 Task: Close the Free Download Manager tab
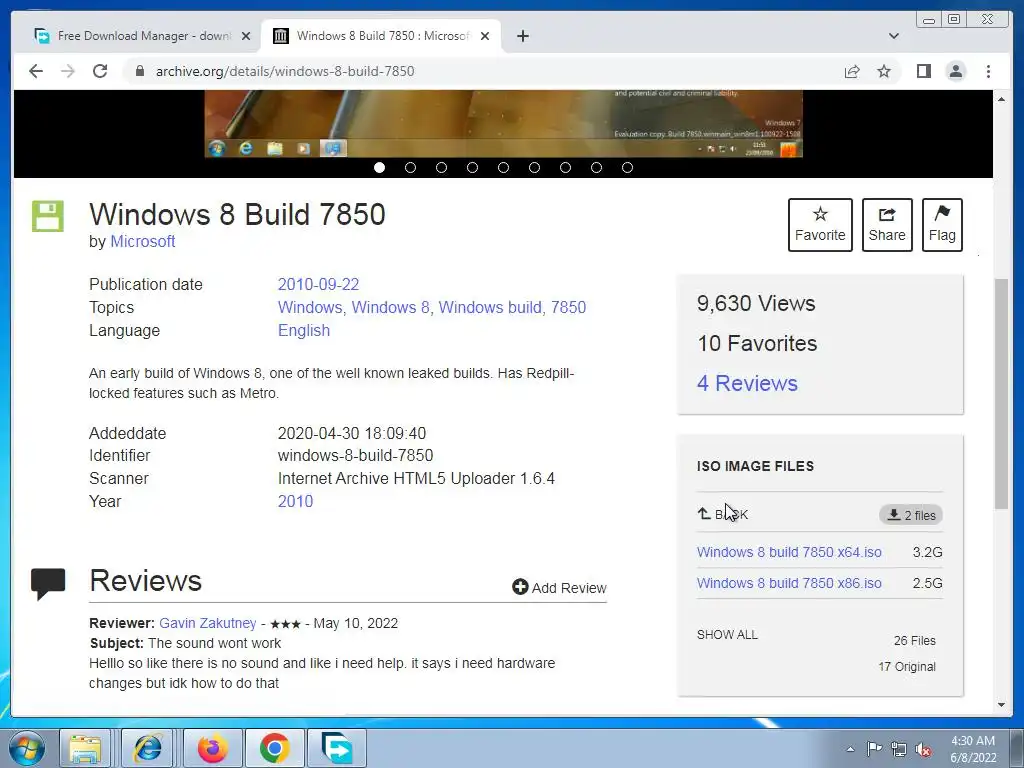(x=246, y=36)
